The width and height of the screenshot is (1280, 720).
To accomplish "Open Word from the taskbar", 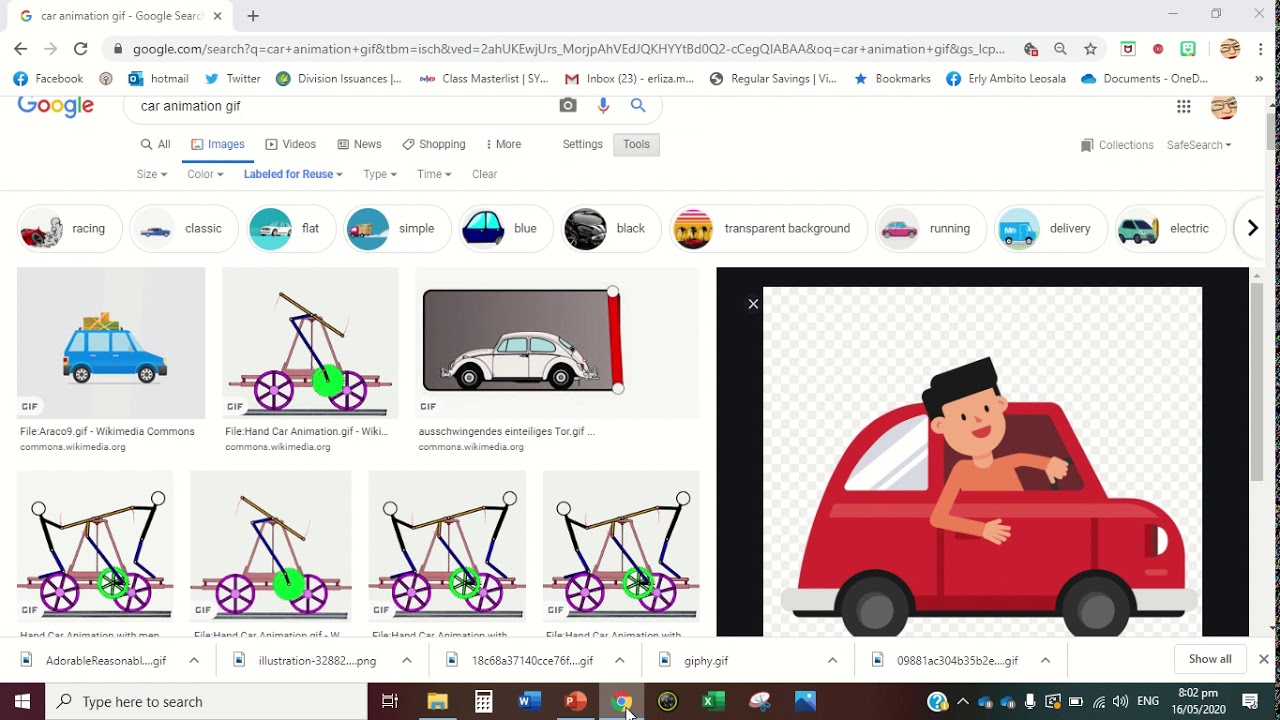I will click(529, 702).
